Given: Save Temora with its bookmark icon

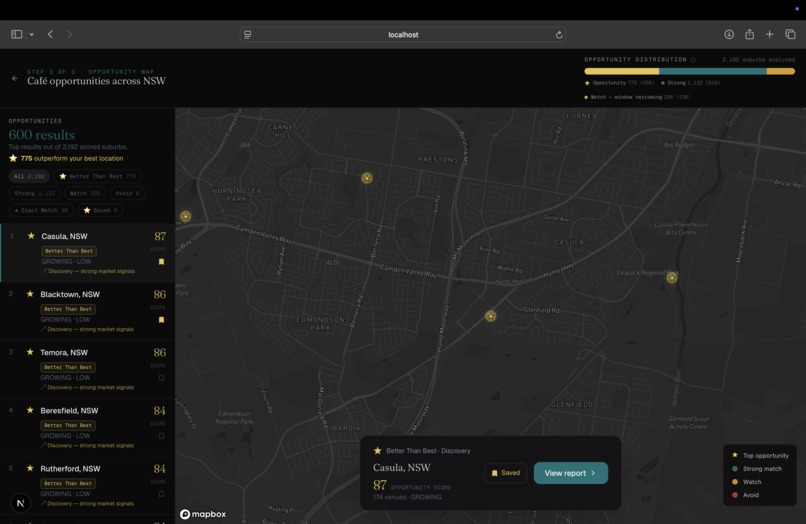Looking at the screenshot, I should [161, 378].
